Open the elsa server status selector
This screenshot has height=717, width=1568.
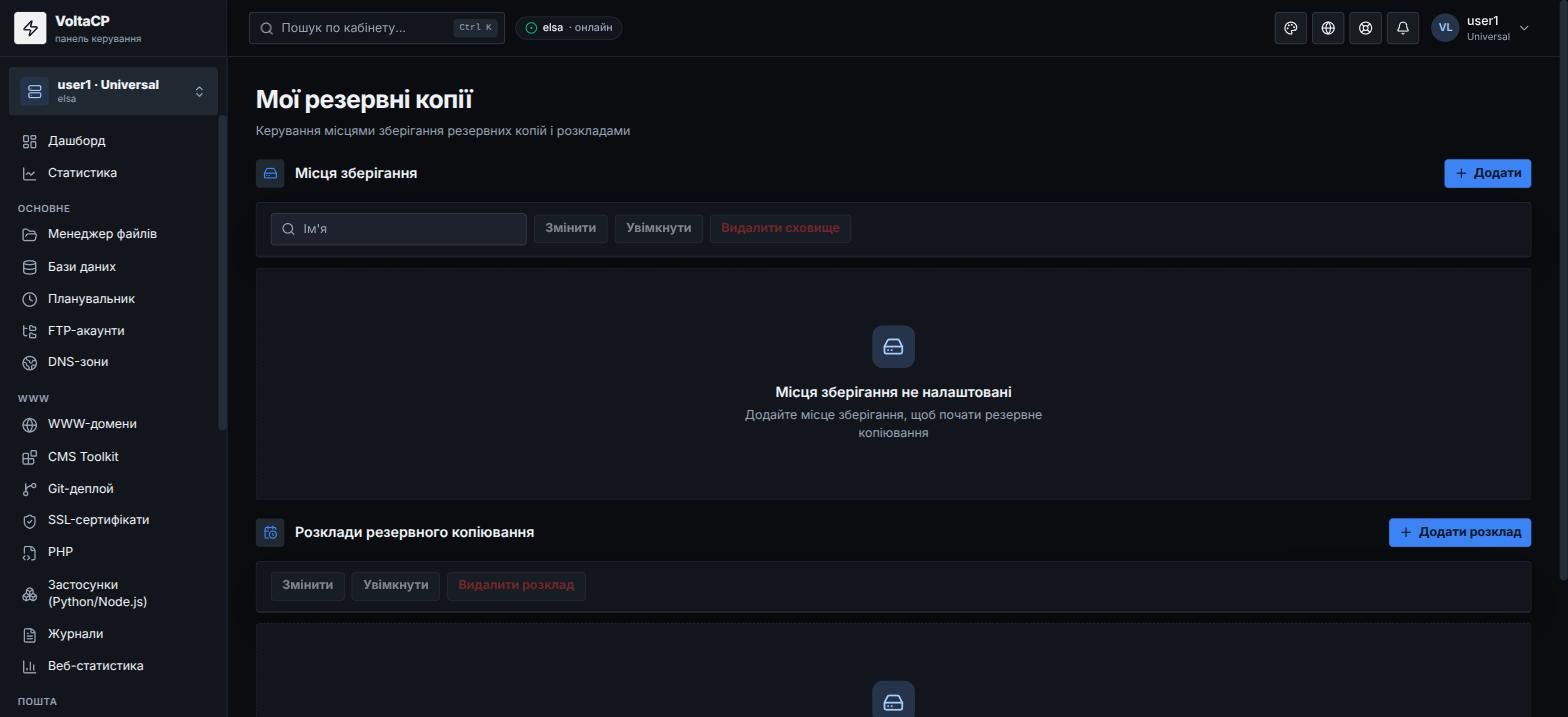point(569,28)
